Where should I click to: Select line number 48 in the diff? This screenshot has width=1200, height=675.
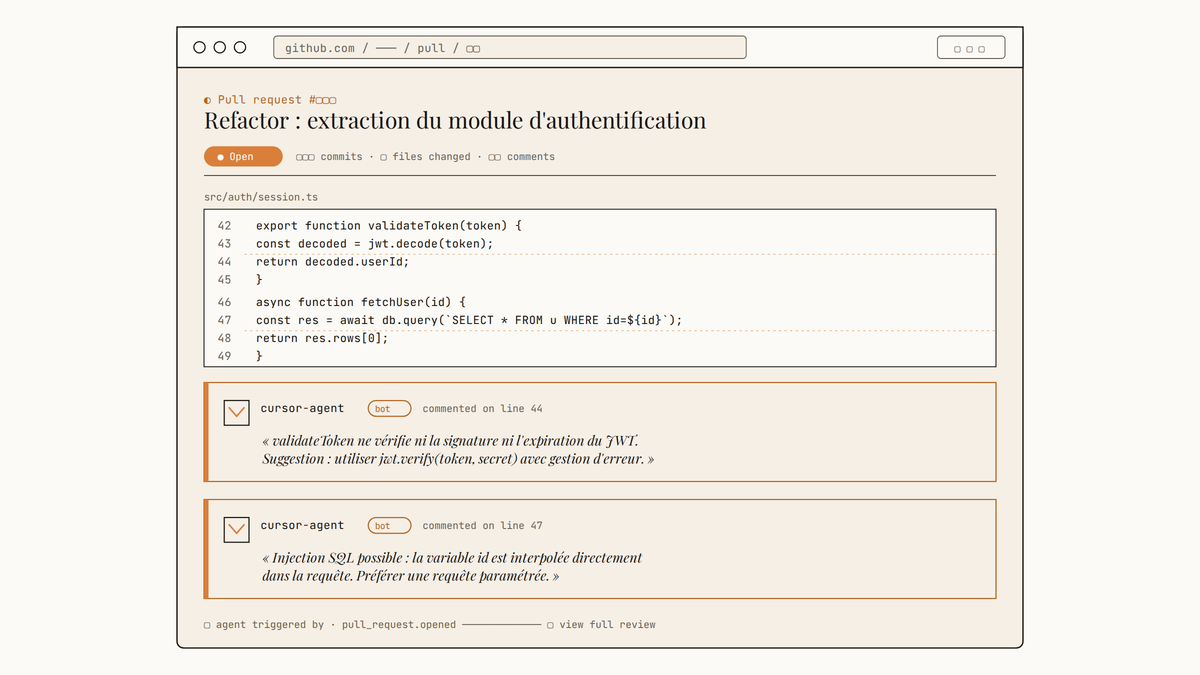(224, 338)
